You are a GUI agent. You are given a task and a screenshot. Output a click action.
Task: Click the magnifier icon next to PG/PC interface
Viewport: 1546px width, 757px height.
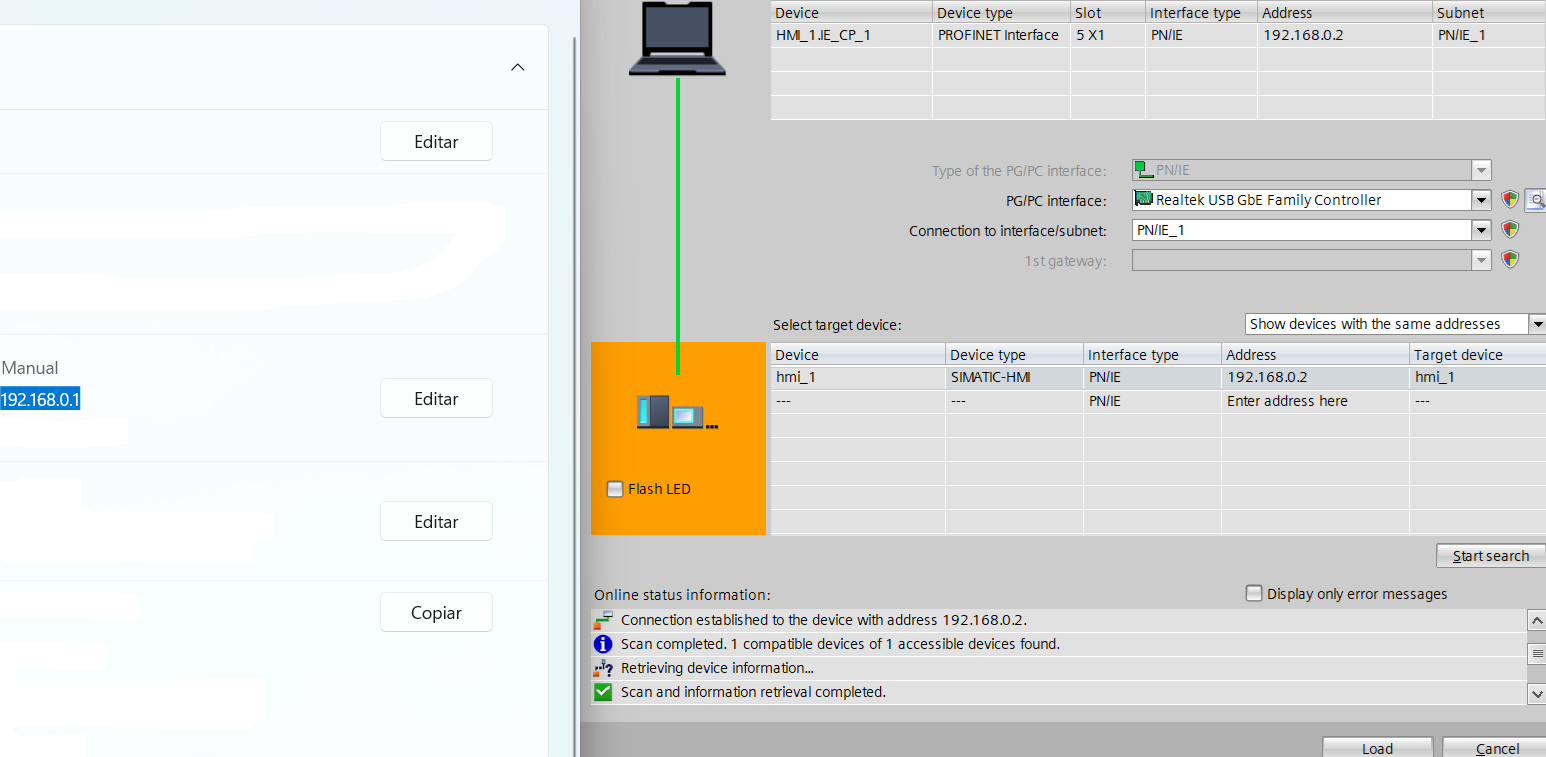click(x=1536, y=200)
